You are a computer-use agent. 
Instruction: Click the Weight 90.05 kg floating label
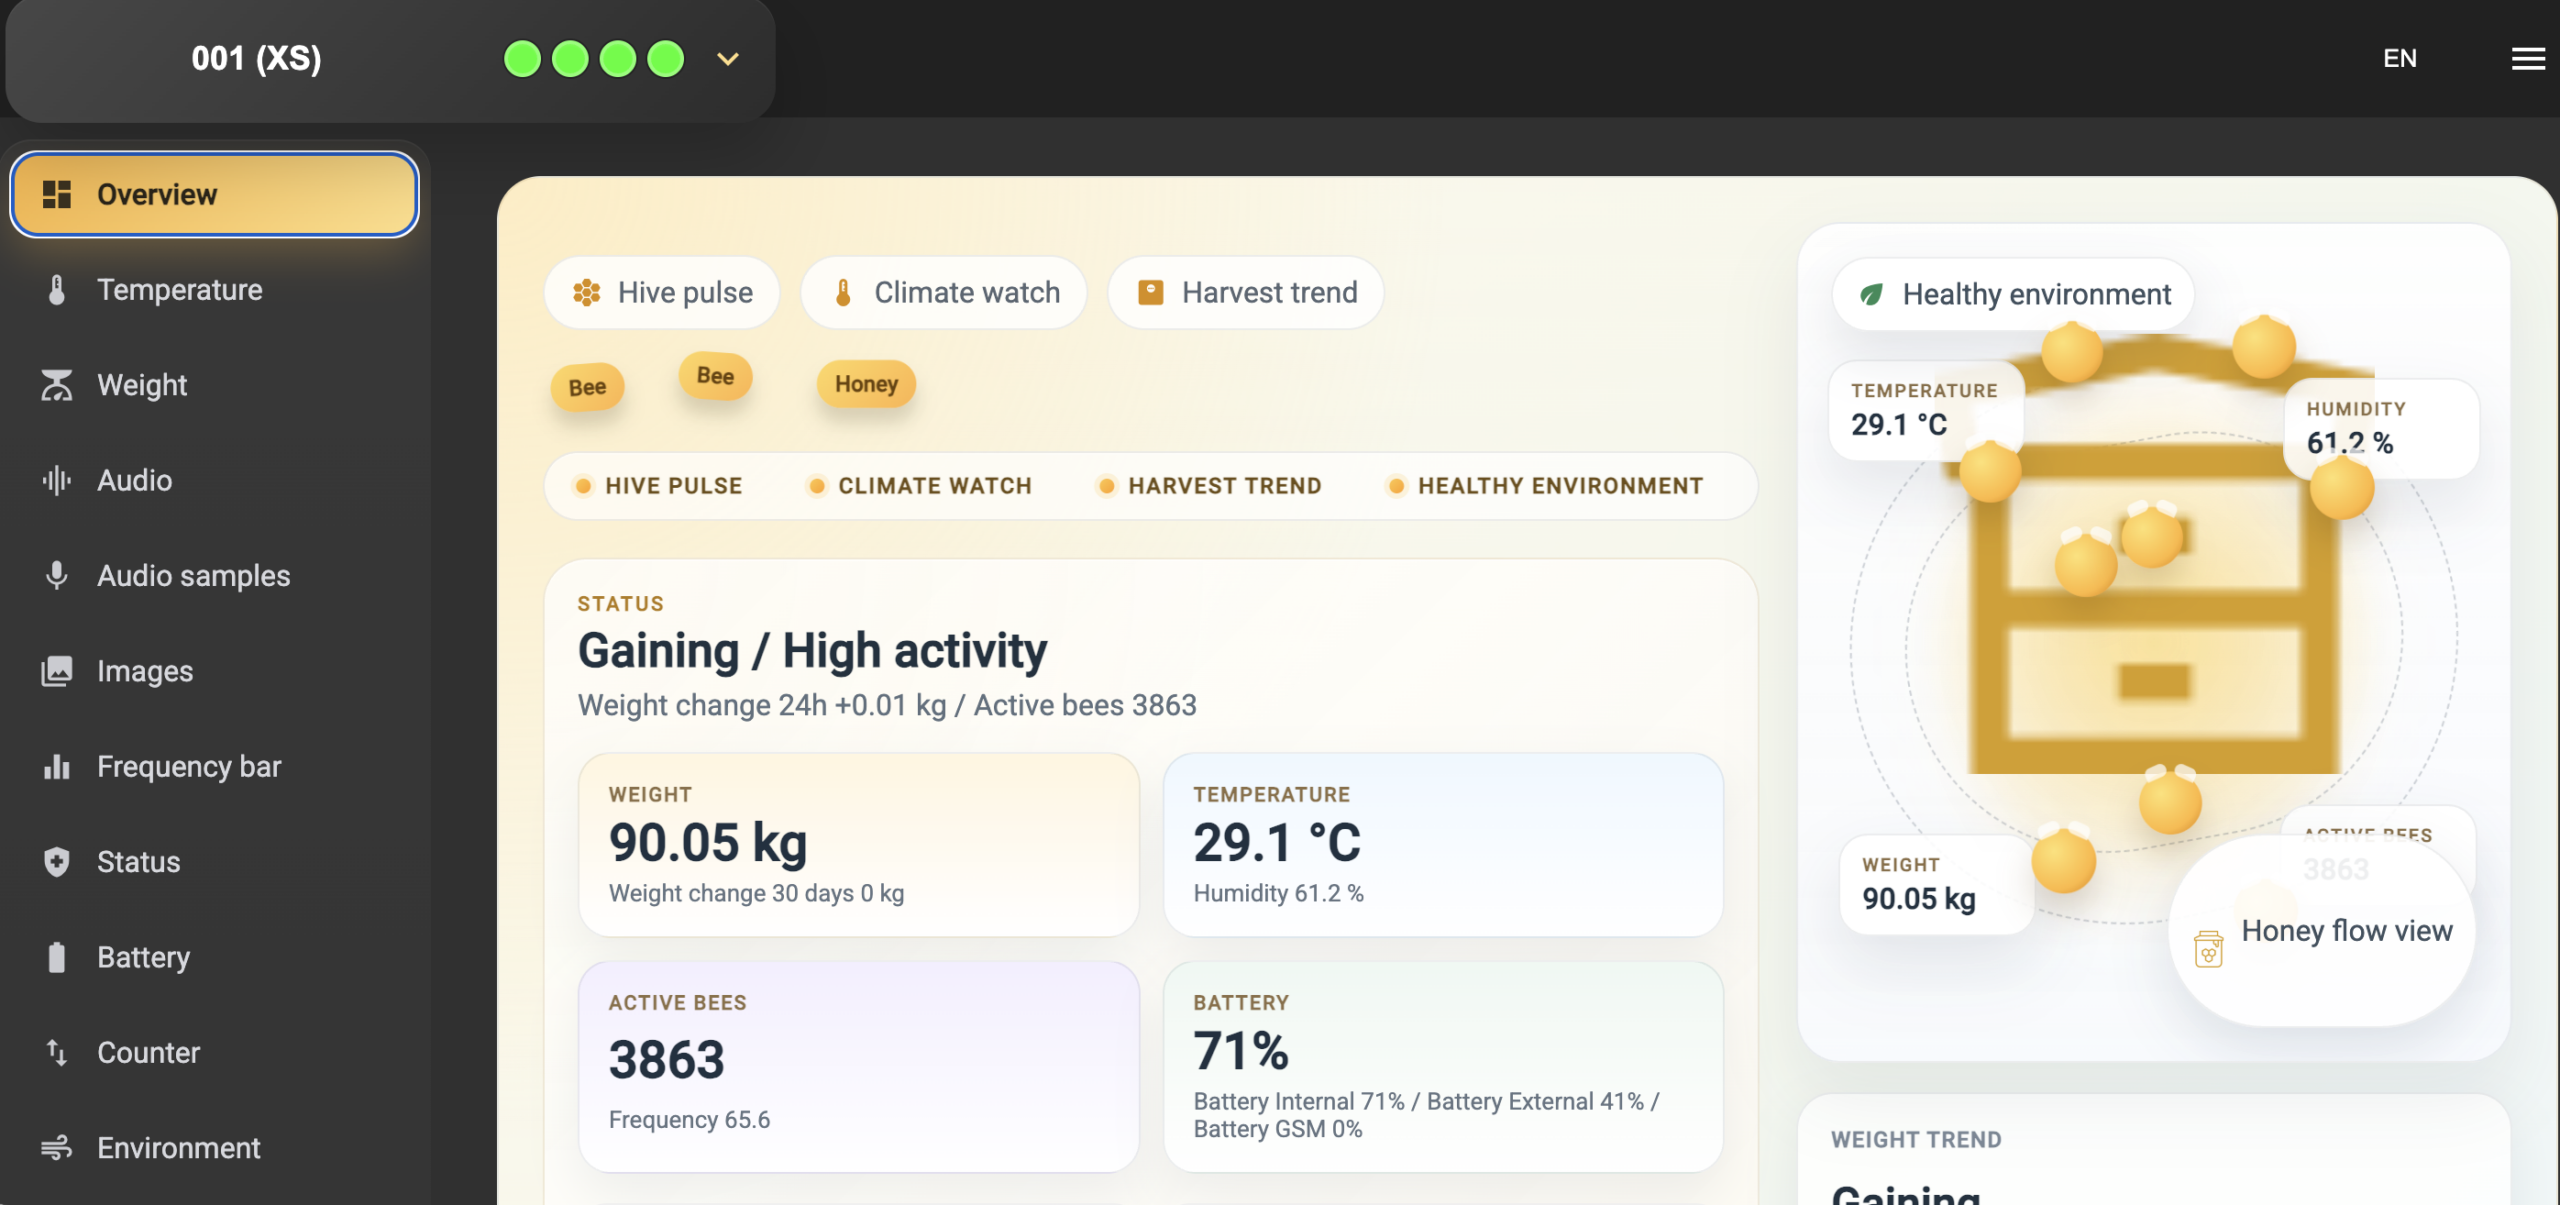pyautogui.click(x=1937, y=884)
